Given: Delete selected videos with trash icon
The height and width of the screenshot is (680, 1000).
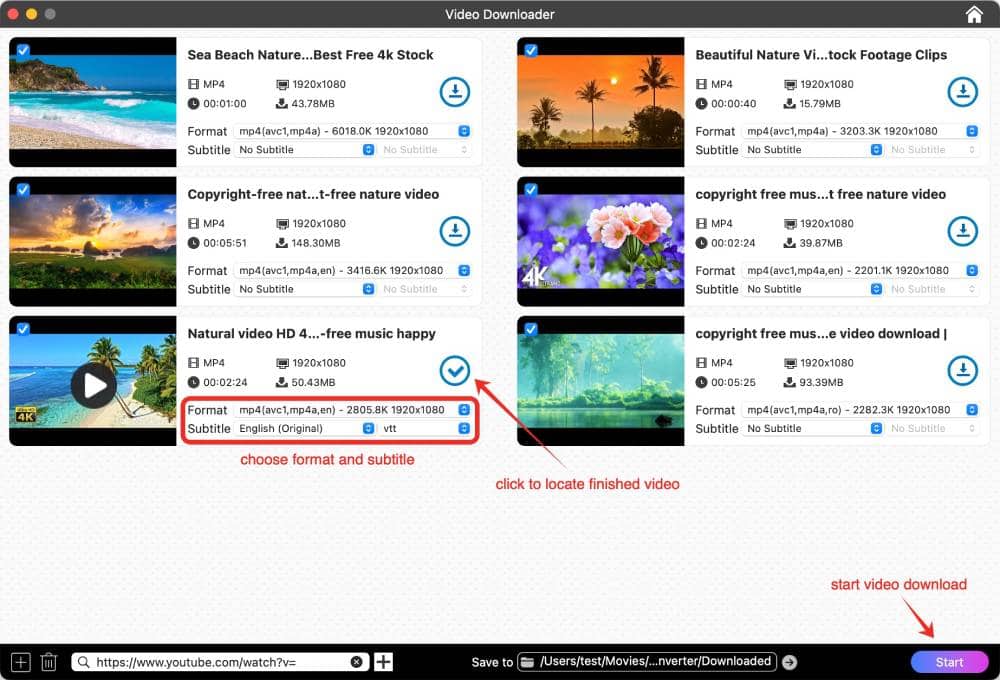Looking at the screenshot, I should (x=48, y=662).
